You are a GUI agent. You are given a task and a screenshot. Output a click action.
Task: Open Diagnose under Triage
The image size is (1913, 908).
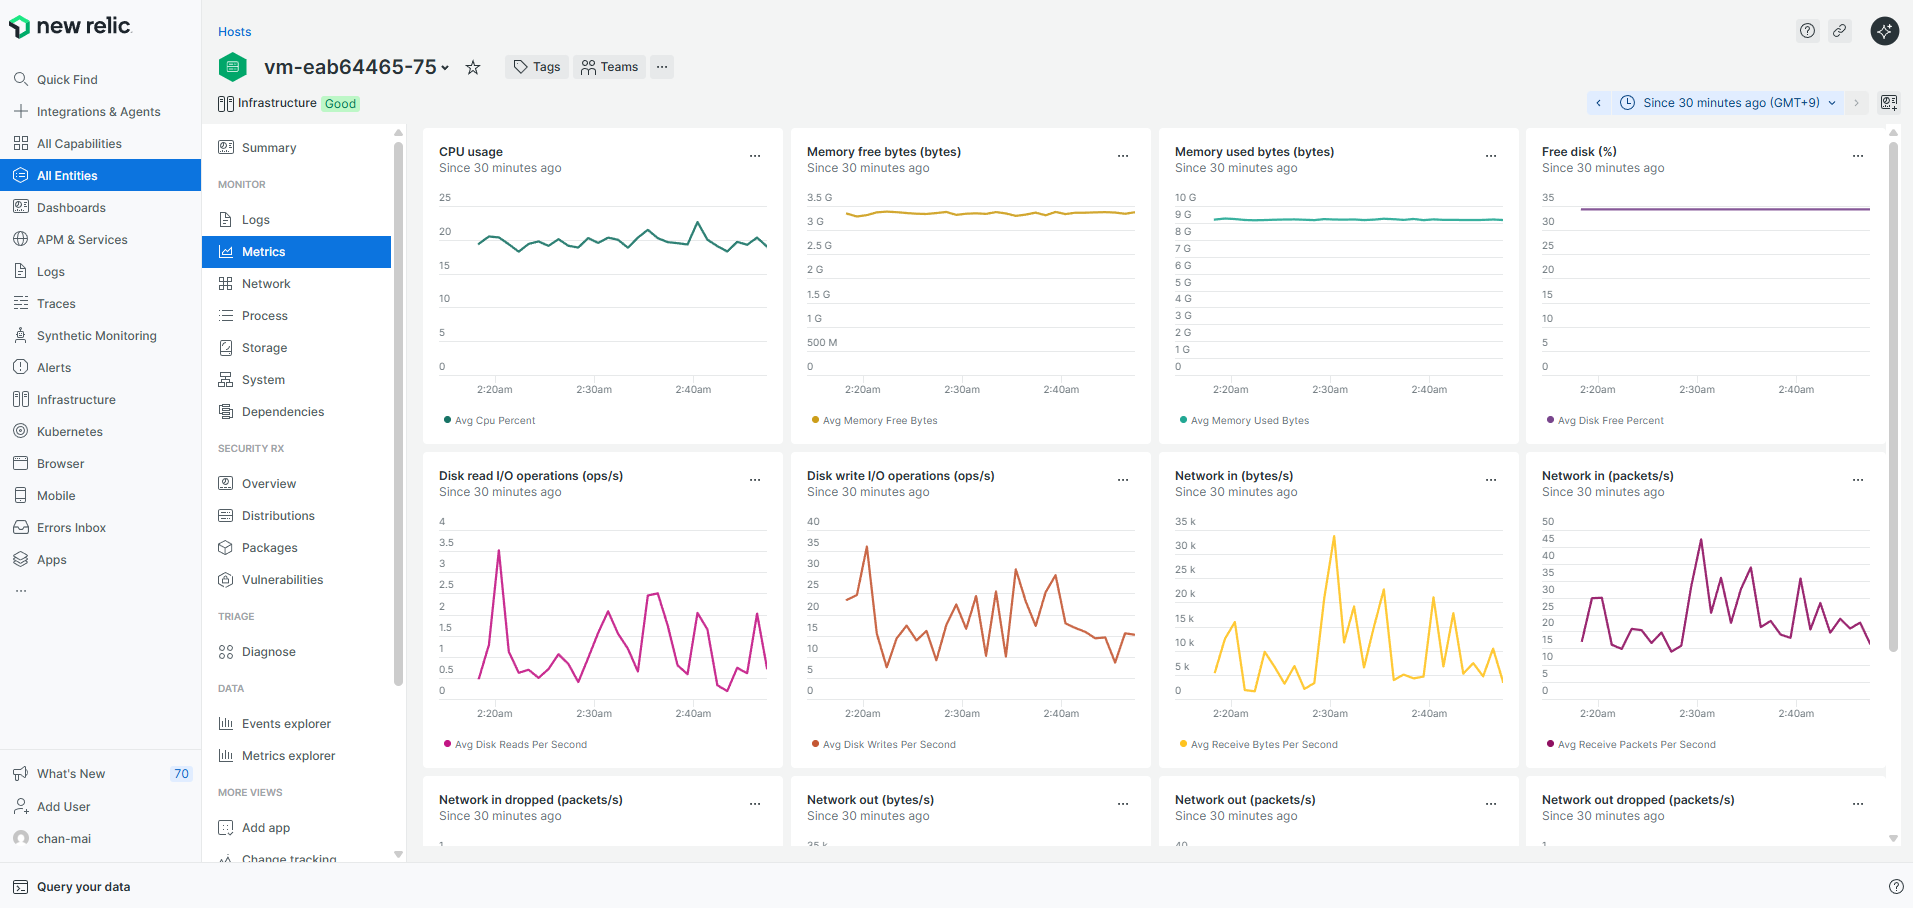point(296,651)
